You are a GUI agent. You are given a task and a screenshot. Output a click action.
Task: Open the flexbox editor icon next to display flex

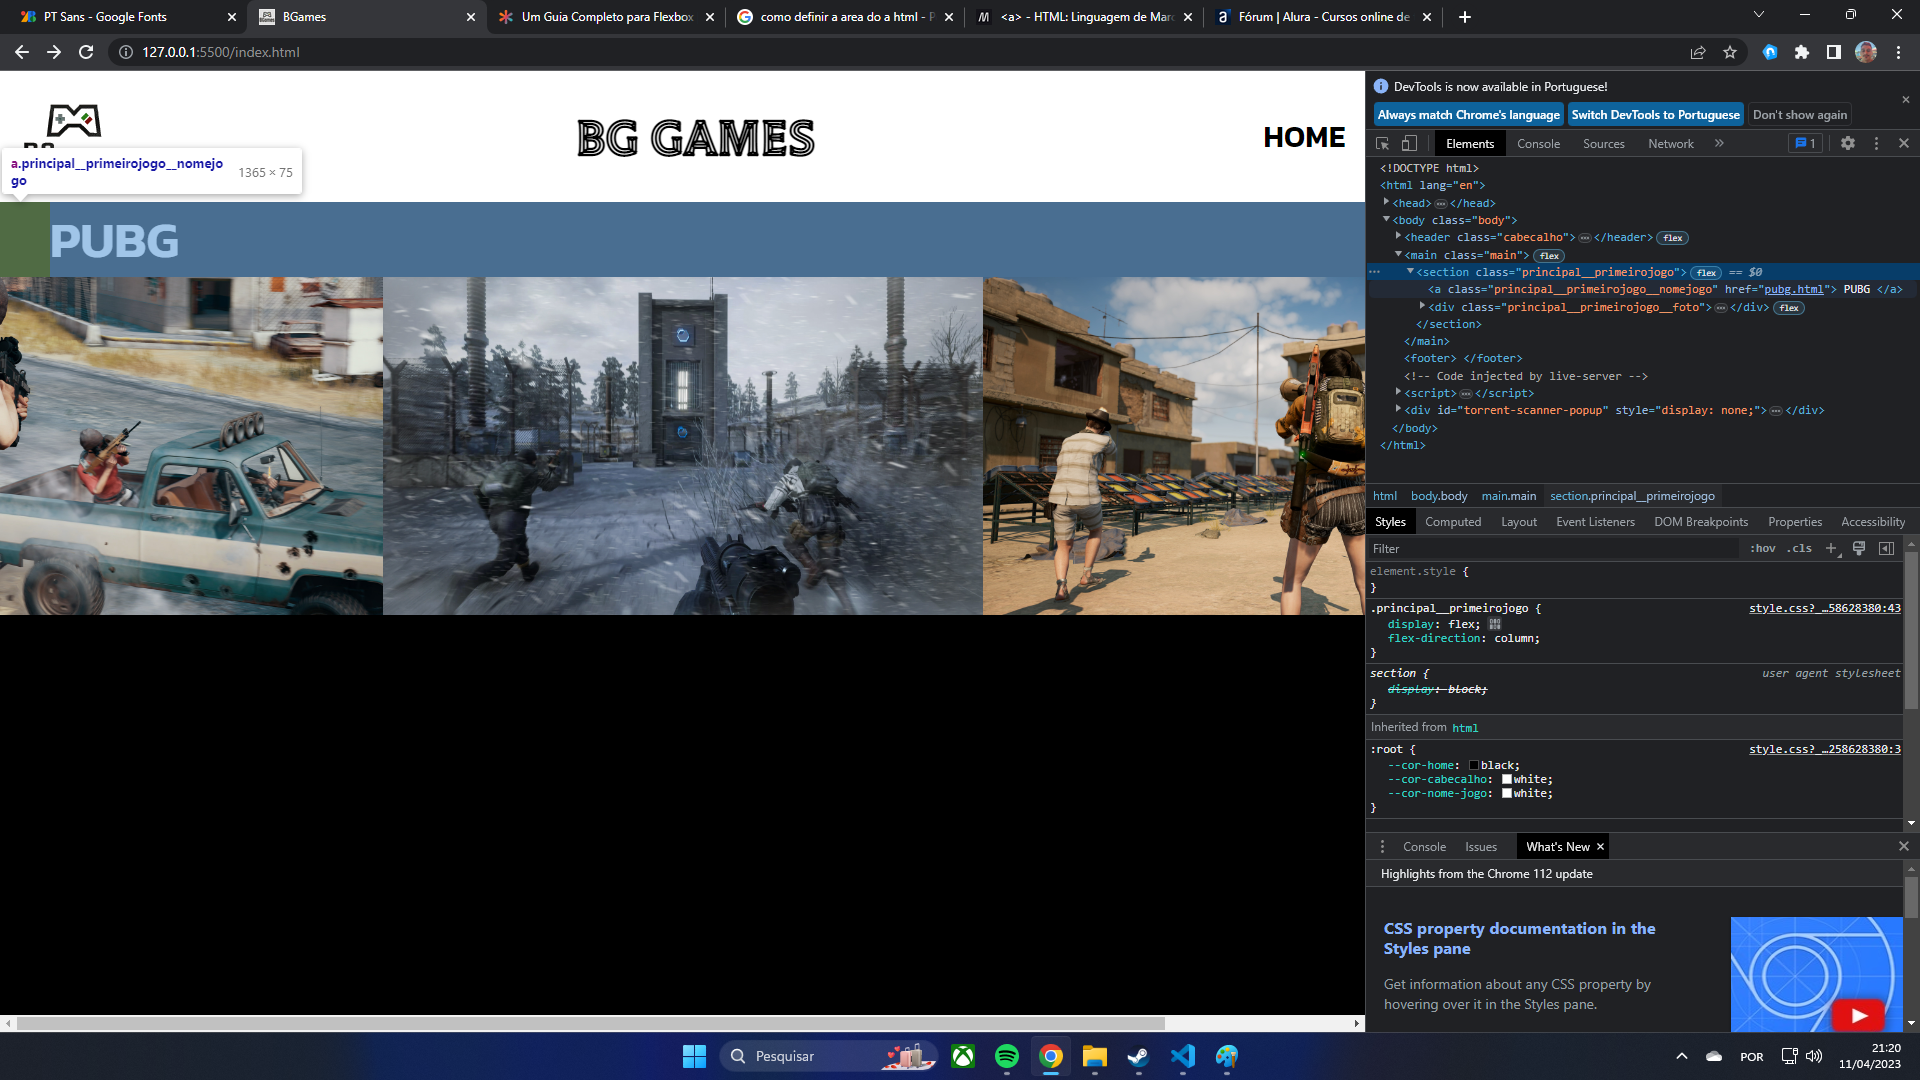click(x=1495, y=624)
